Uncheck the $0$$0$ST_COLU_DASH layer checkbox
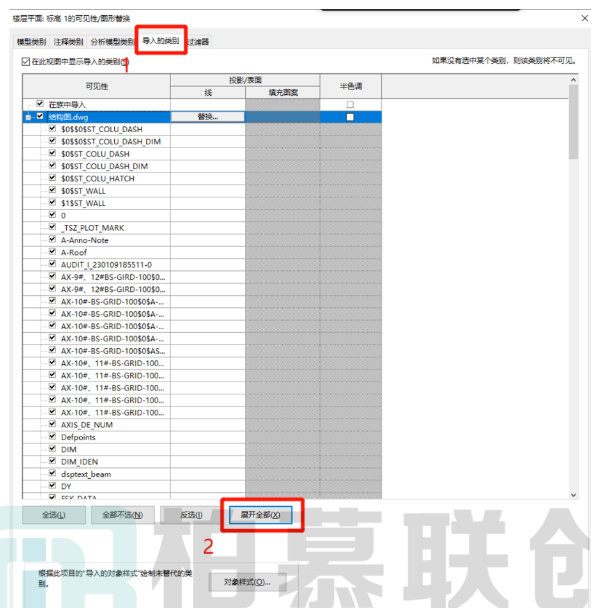Screen dimensions: 591x608 52,128
